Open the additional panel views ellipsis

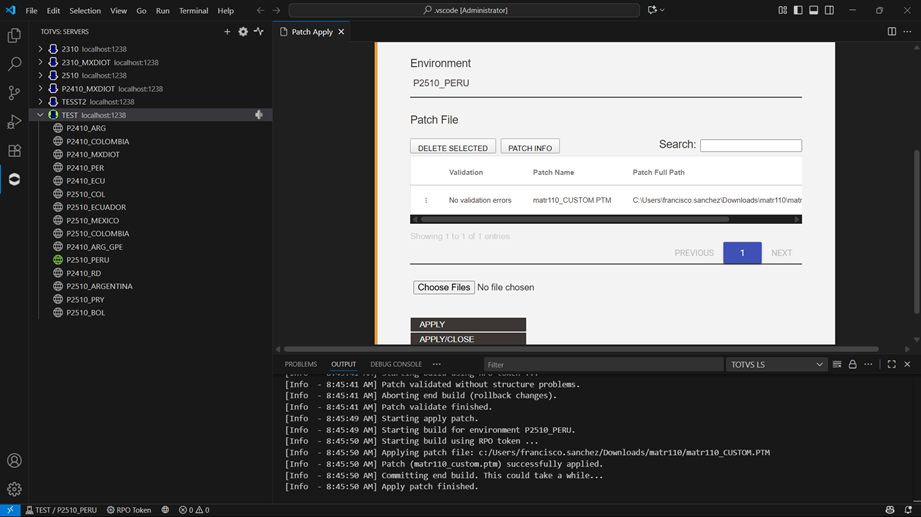click(x=436, y=364)
